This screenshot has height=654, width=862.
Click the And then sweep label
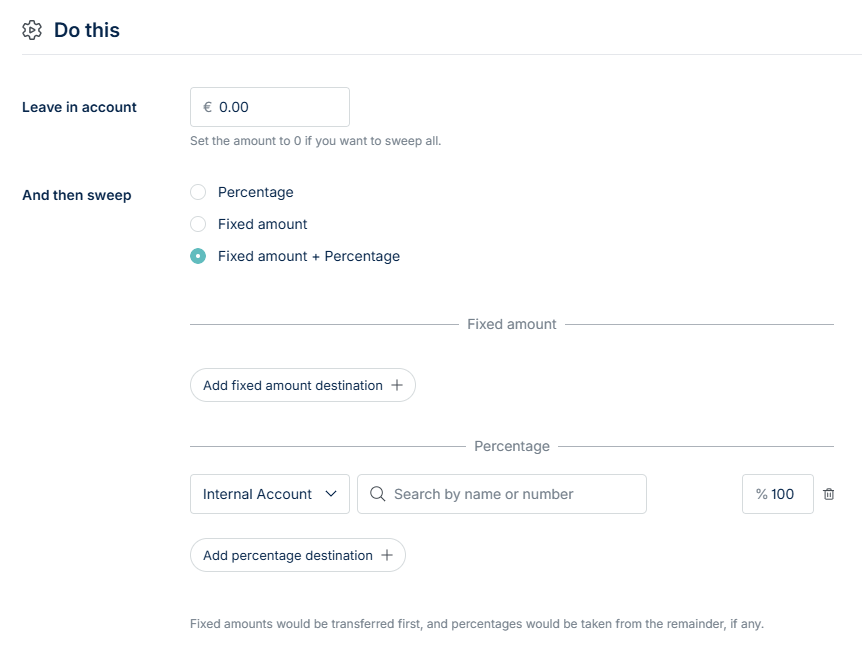tap(77, 195)
